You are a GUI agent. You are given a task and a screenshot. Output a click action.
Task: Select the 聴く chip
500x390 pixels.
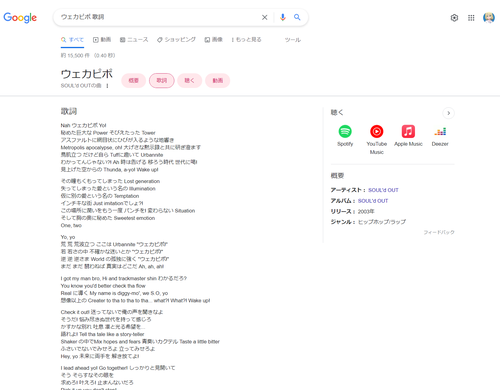click(190, 80)
